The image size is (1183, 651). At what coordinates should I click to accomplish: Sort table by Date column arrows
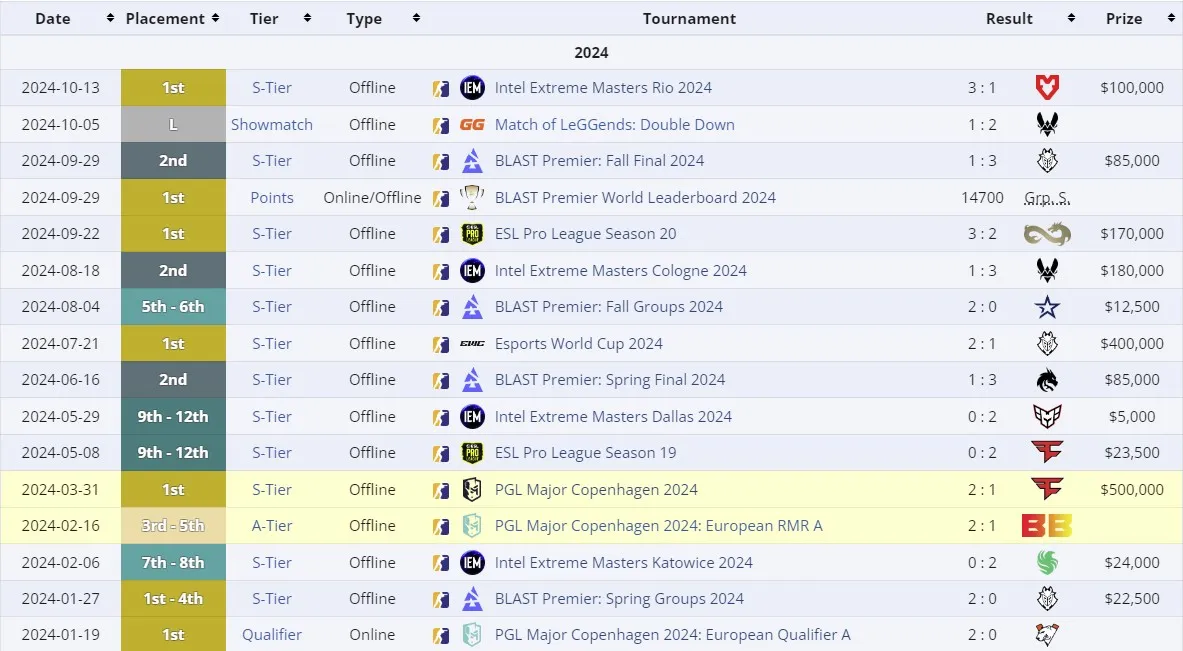click(x=110, y=18)
